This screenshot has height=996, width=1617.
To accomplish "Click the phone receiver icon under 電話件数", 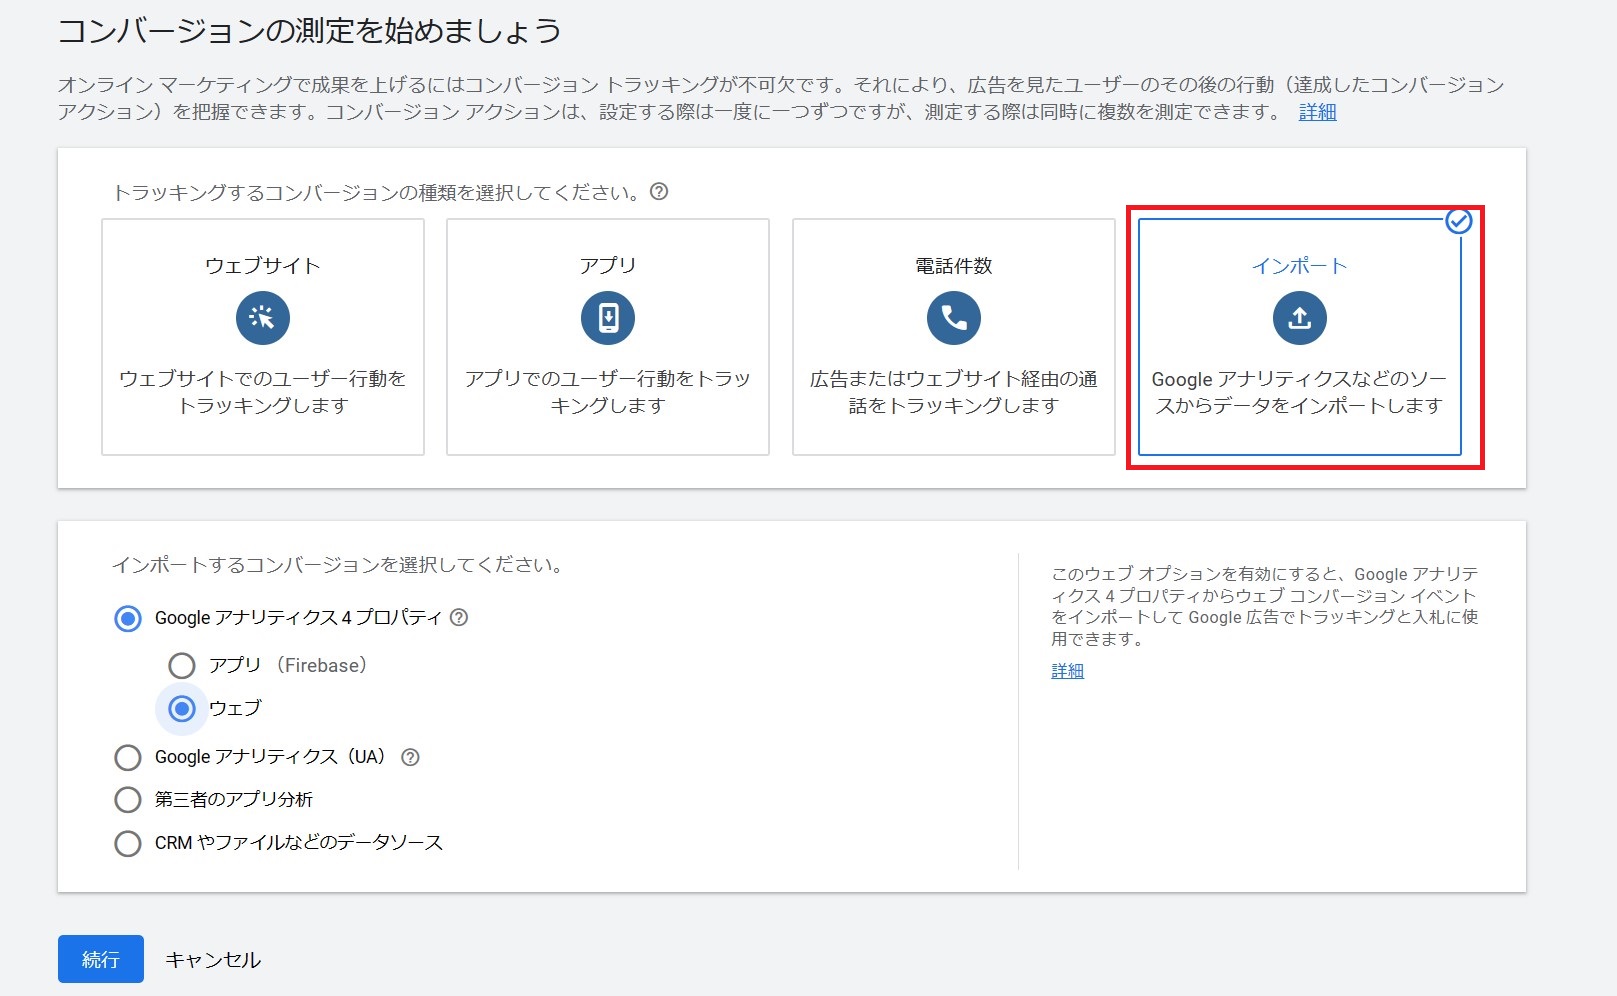I will tap(952, 317).
